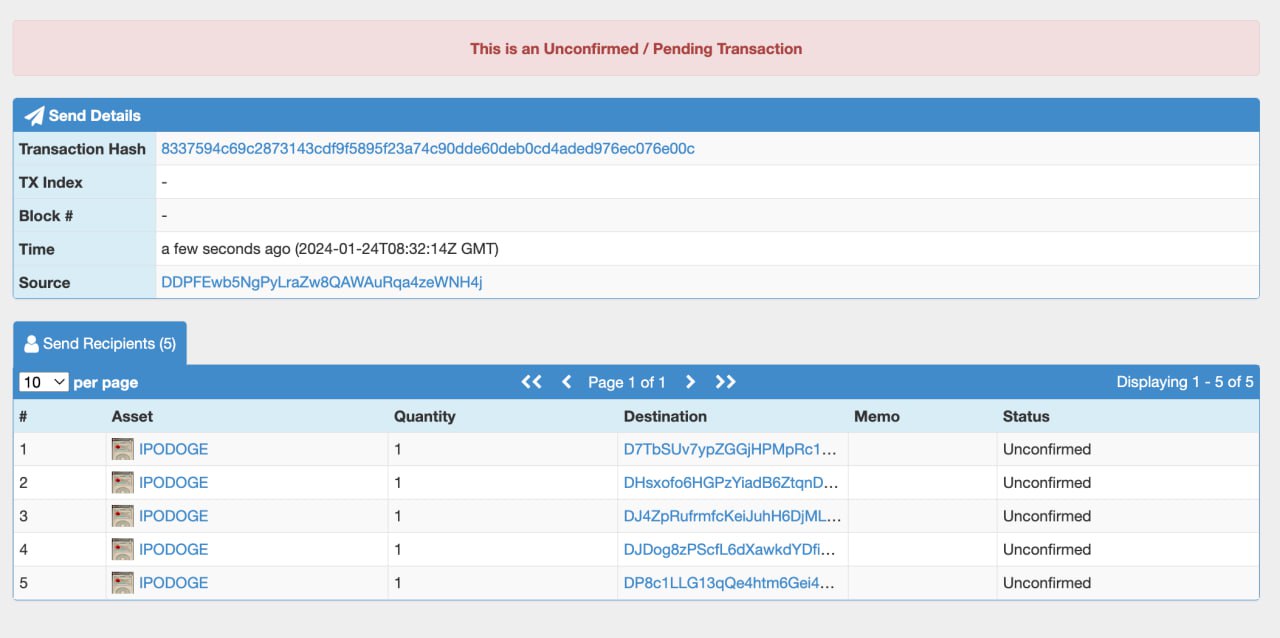Click IPODOGE asset thumbnail in row 3
This screenshot has width=1280, height=638.
[122, 516]
